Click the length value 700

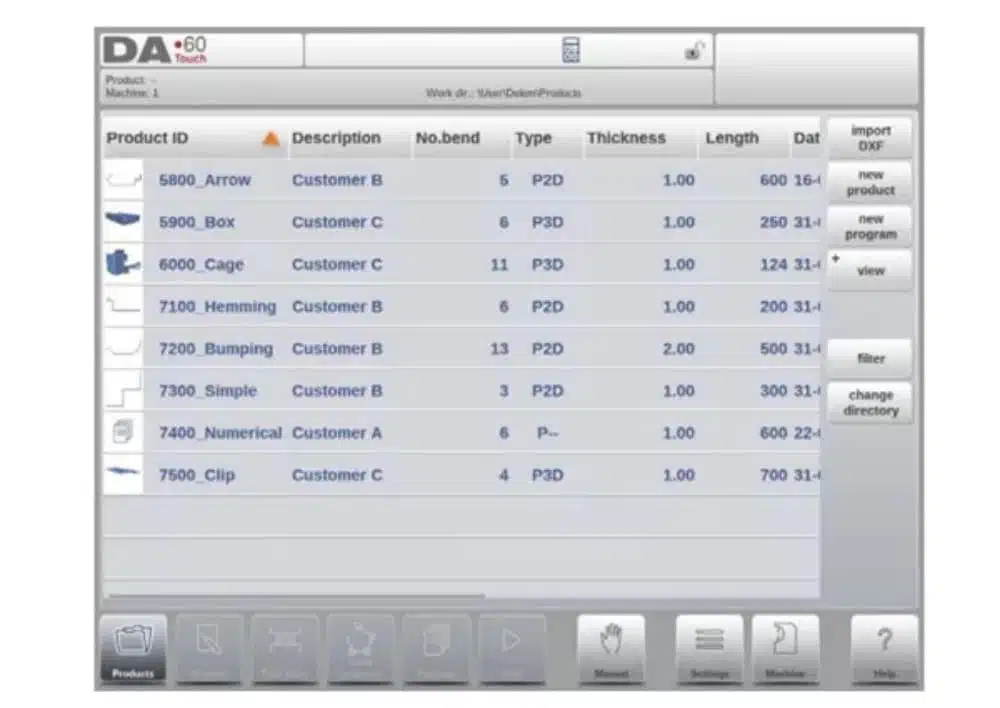pos(773,475)
